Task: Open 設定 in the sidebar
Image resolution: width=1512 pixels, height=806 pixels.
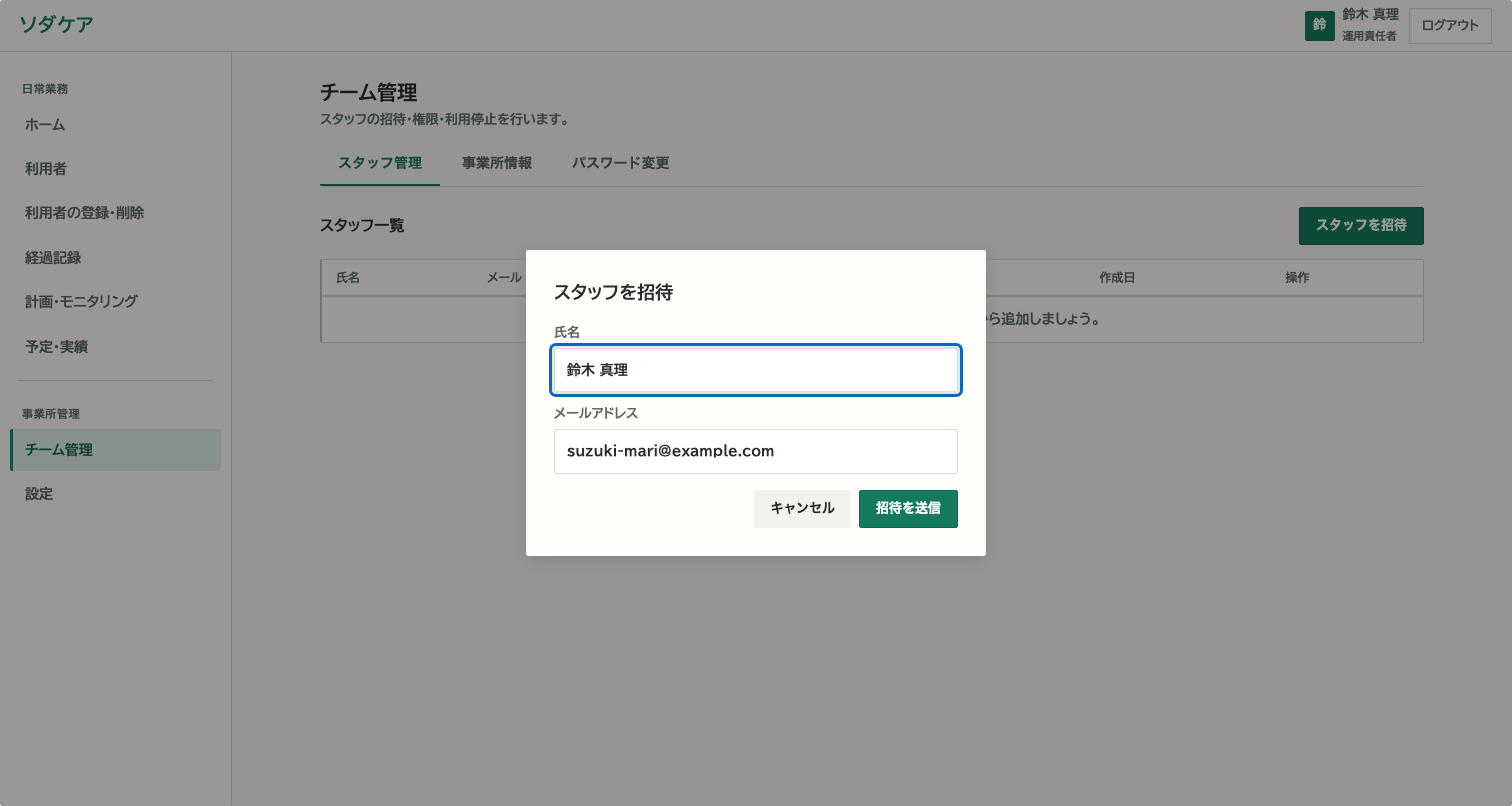Action: 115,494
